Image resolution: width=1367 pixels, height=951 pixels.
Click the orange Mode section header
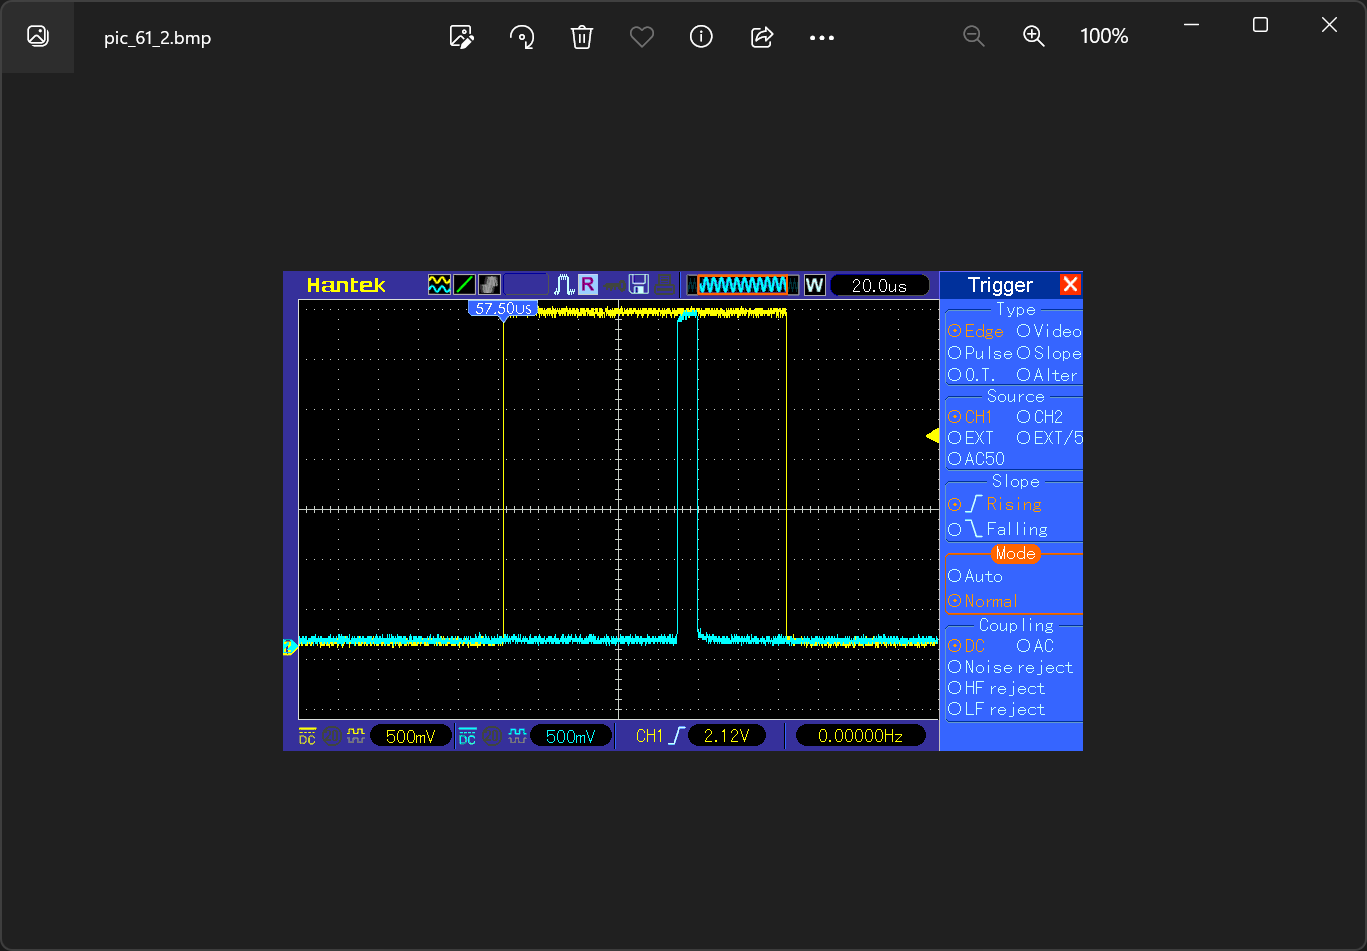[1015, 553]
